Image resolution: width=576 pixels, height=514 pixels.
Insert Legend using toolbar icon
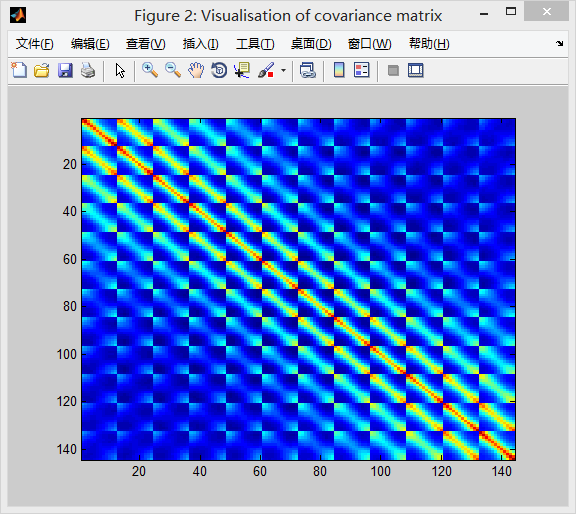coord(361,70)
